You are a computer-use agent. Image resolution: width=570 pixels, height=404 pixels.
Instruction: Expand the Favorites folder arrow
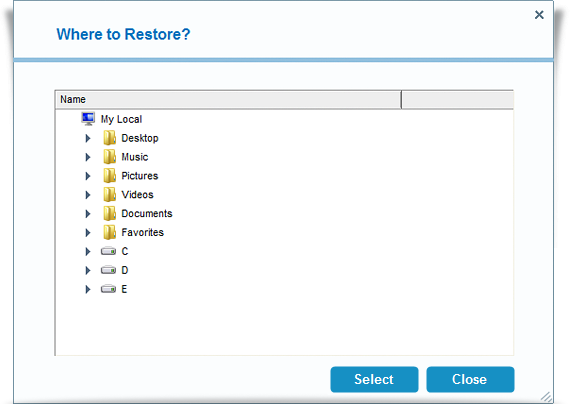(88, 233)
